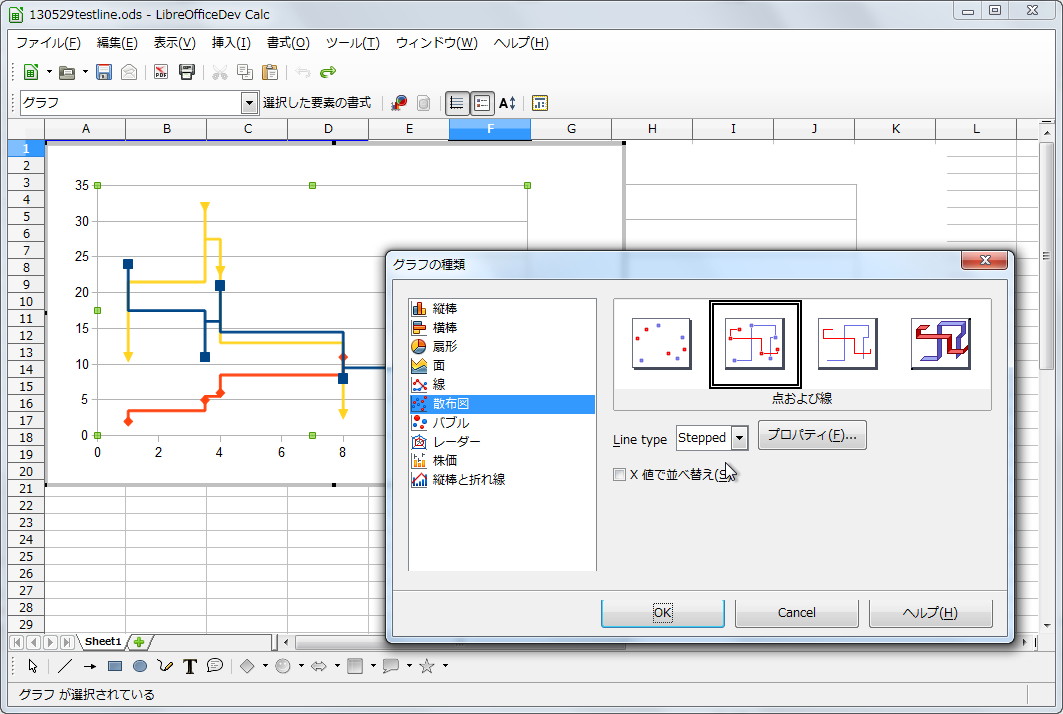The image size is (1063, 714).
Task: Select the Stars shape tool
Action: (x=426, y=666)
